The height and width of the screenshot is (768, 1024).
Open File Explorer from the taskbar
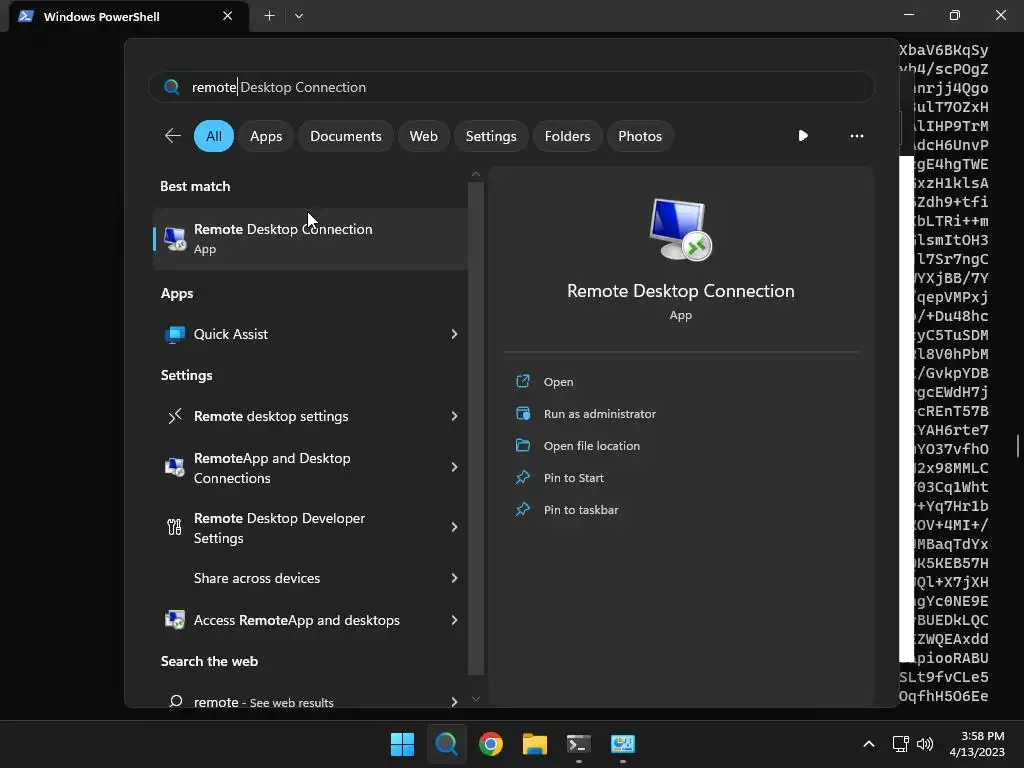[534, 744]
